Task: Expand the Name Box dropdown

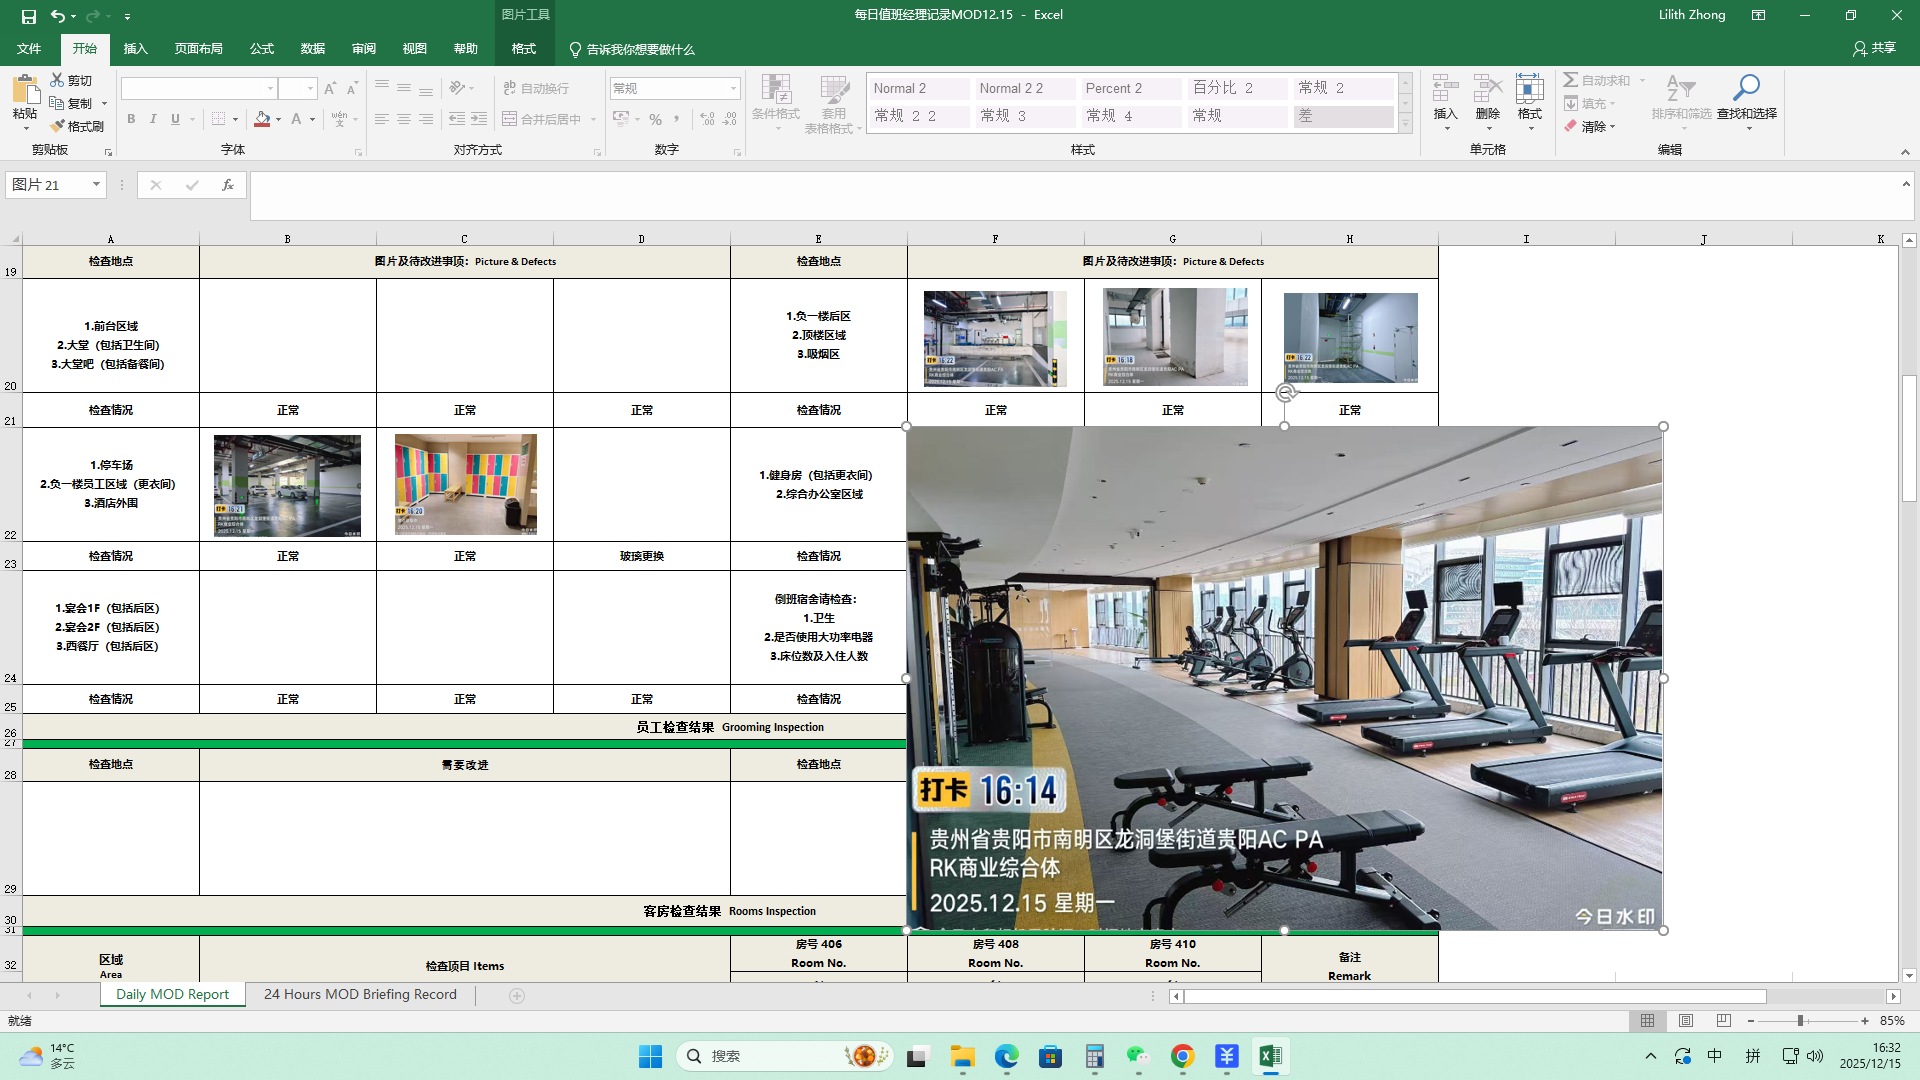Action: point(96,185)
